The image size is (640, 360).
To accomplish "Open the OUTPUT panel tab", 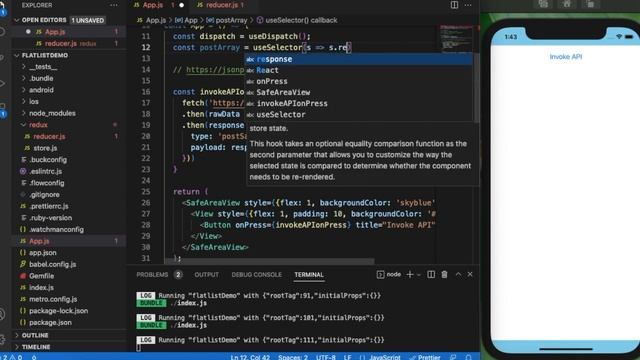I will (207, 275).
